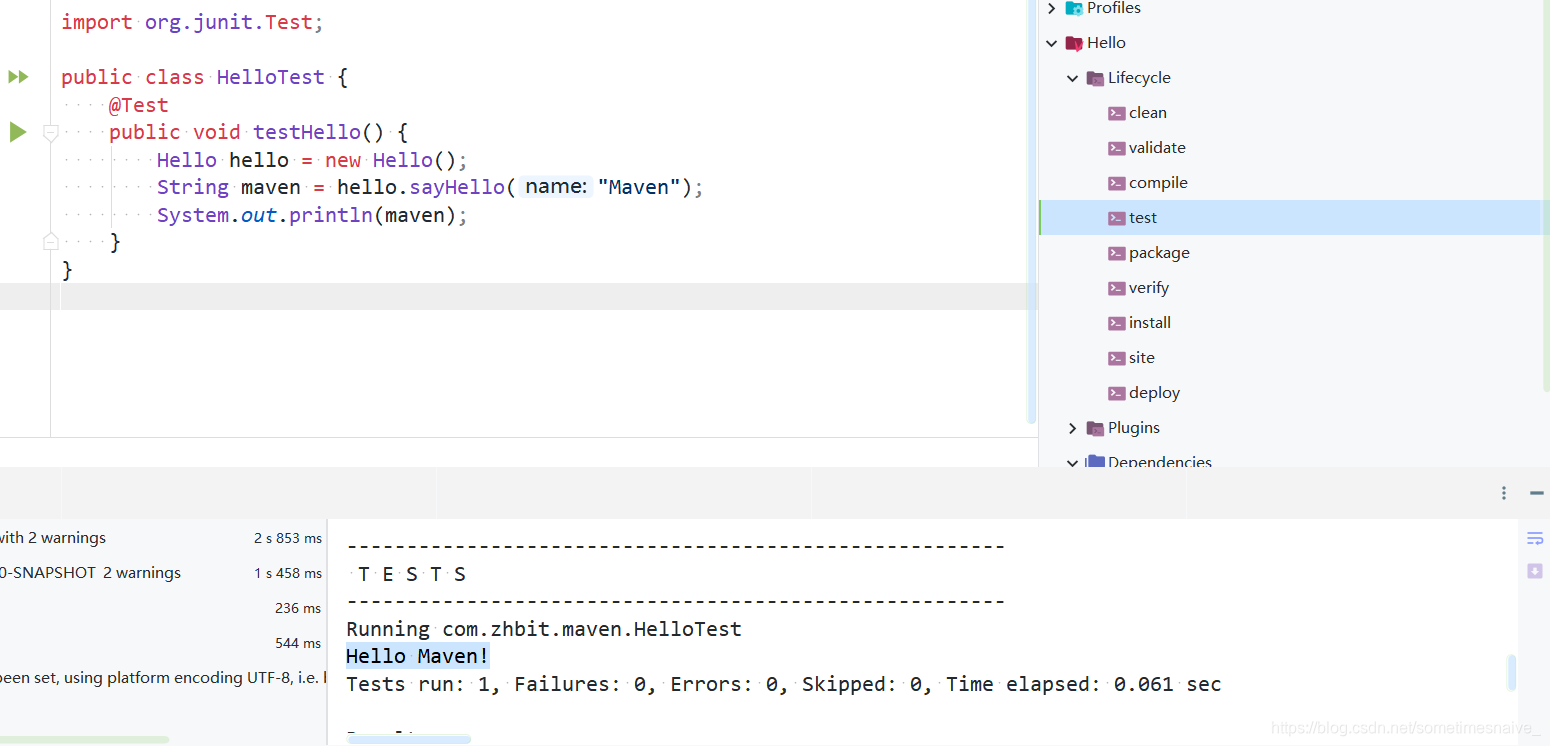1550x746 pixels.
Task: Collapse the testHello method fold marker
Action: [51, 132]
